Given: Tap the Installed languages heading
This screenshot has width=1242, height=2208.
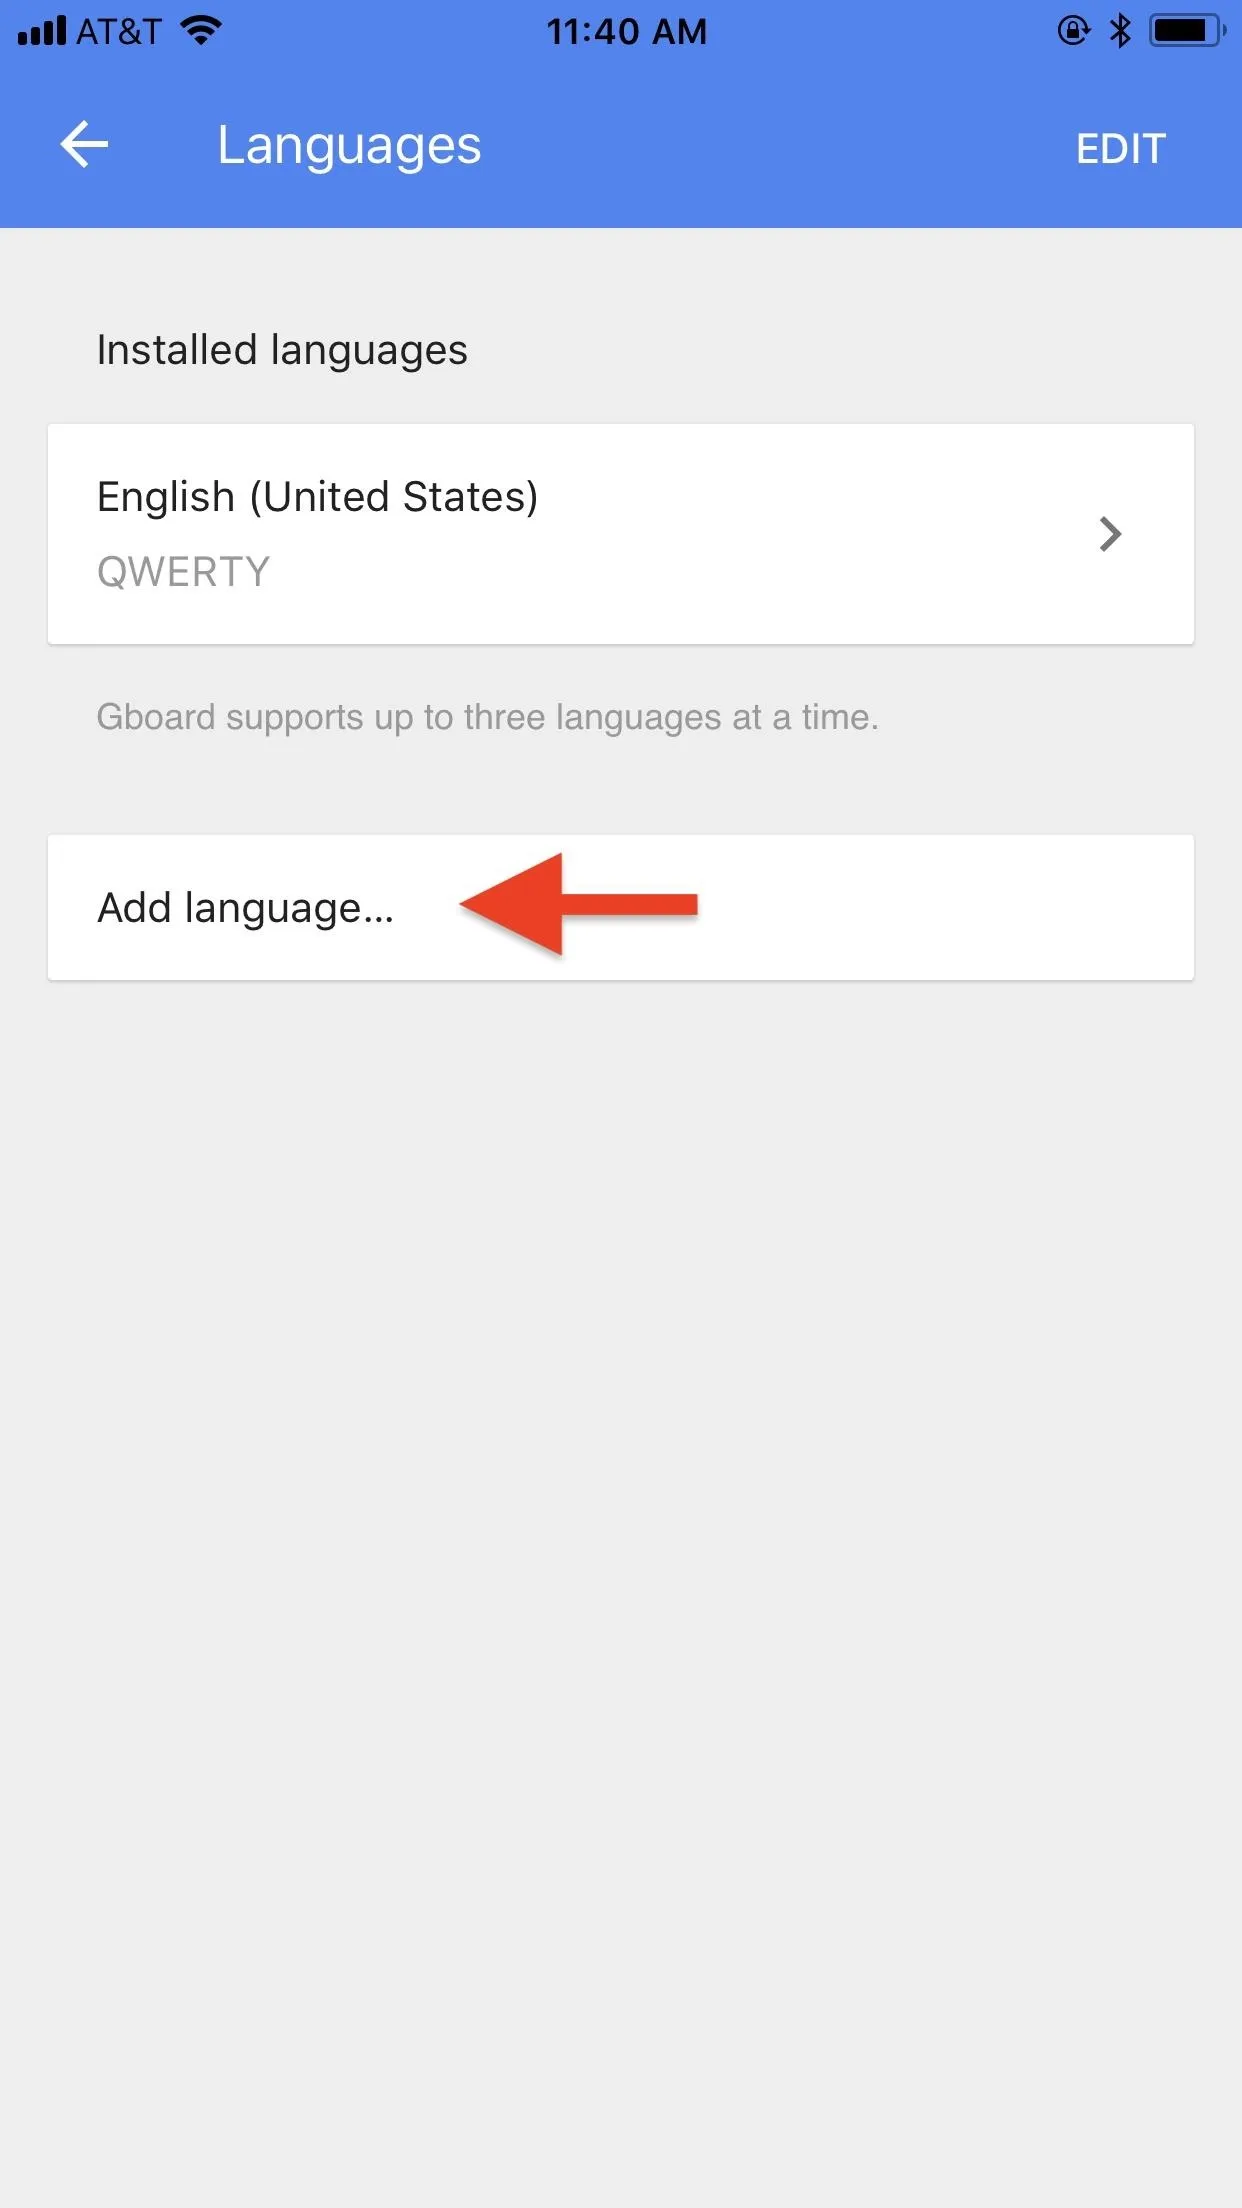Looking at the screenshot, I should [282, 351].
